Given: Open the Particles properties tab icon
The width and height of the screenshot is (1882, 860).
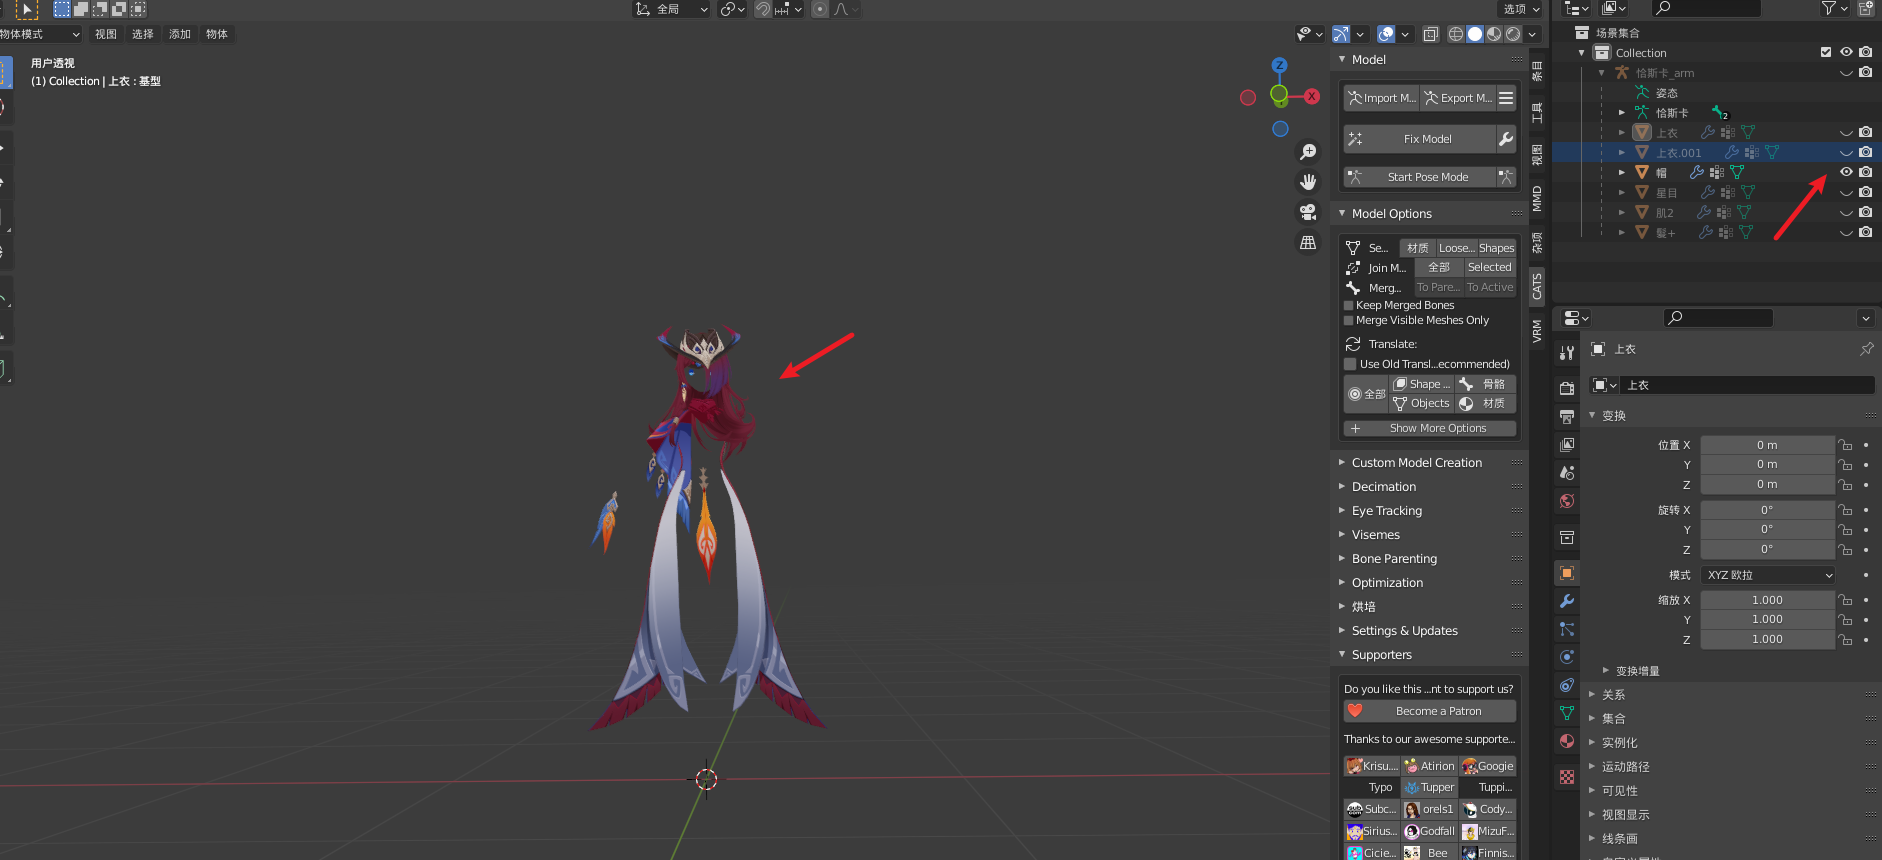Looking at the screenshot, I should (1567, 629).
